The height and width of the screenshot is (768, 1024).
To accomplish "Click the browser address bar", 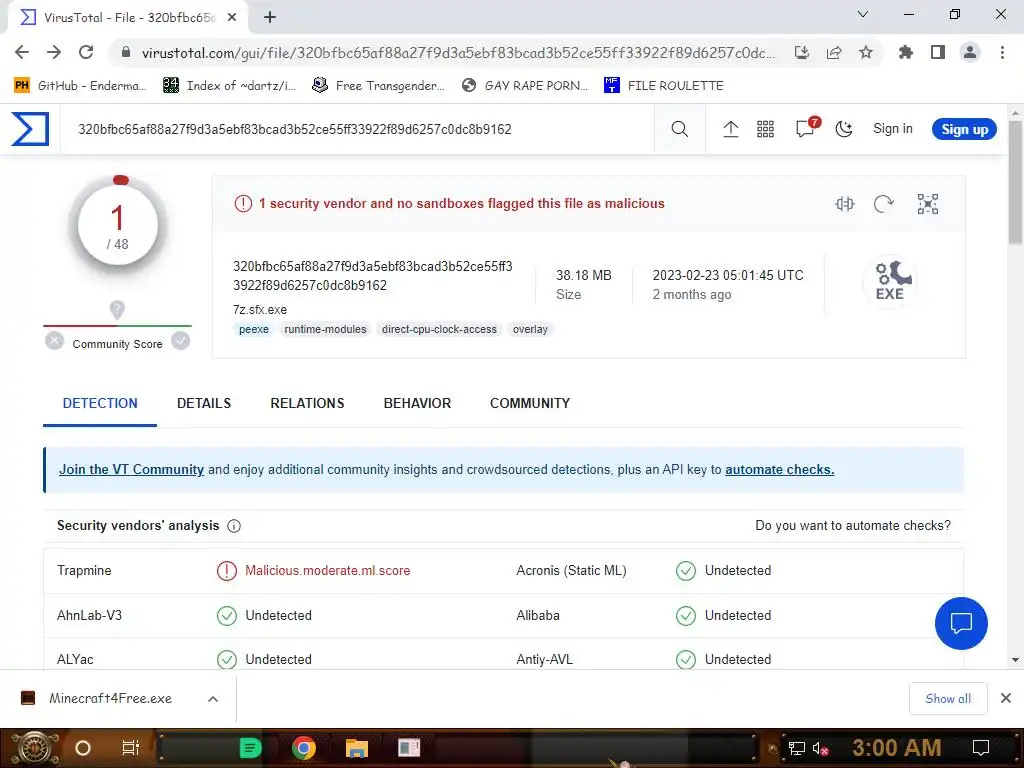I will click(x=458, y=53).
